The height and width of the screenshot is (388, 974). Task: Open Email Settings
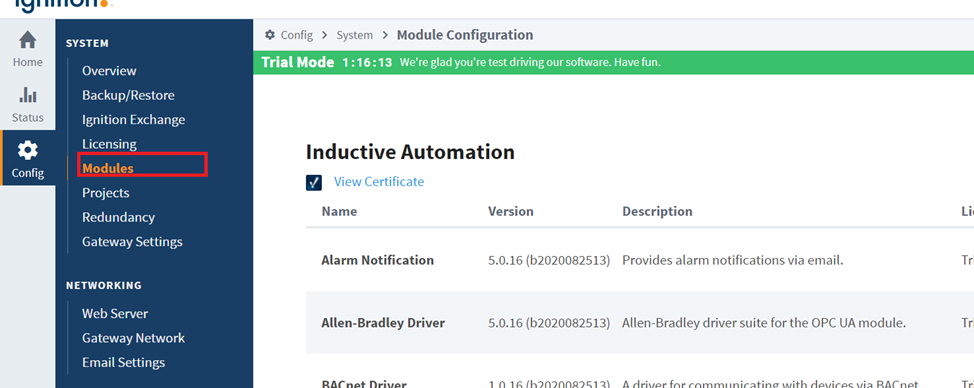[x=124, y=363]
